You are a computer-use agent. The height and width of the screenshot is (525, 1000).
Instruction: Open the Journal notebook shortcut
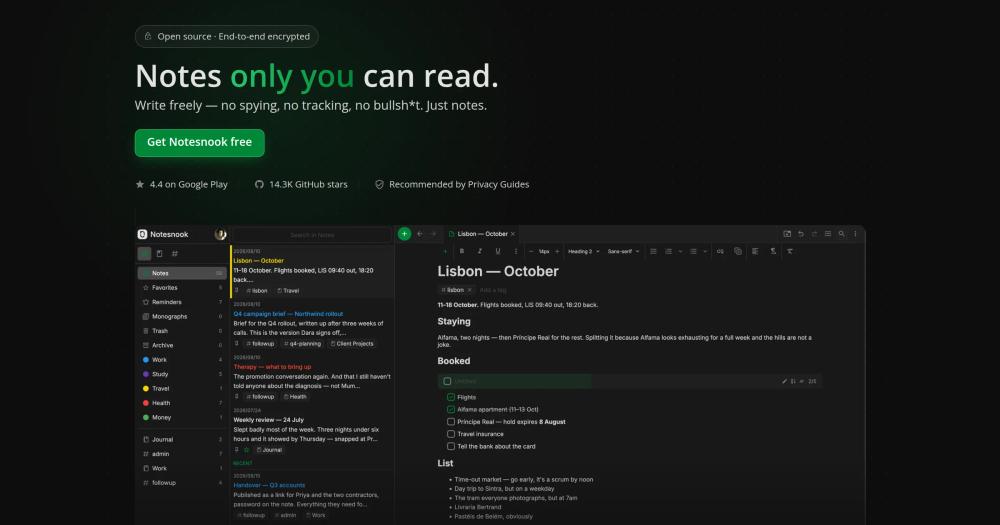tap(182, 440)
